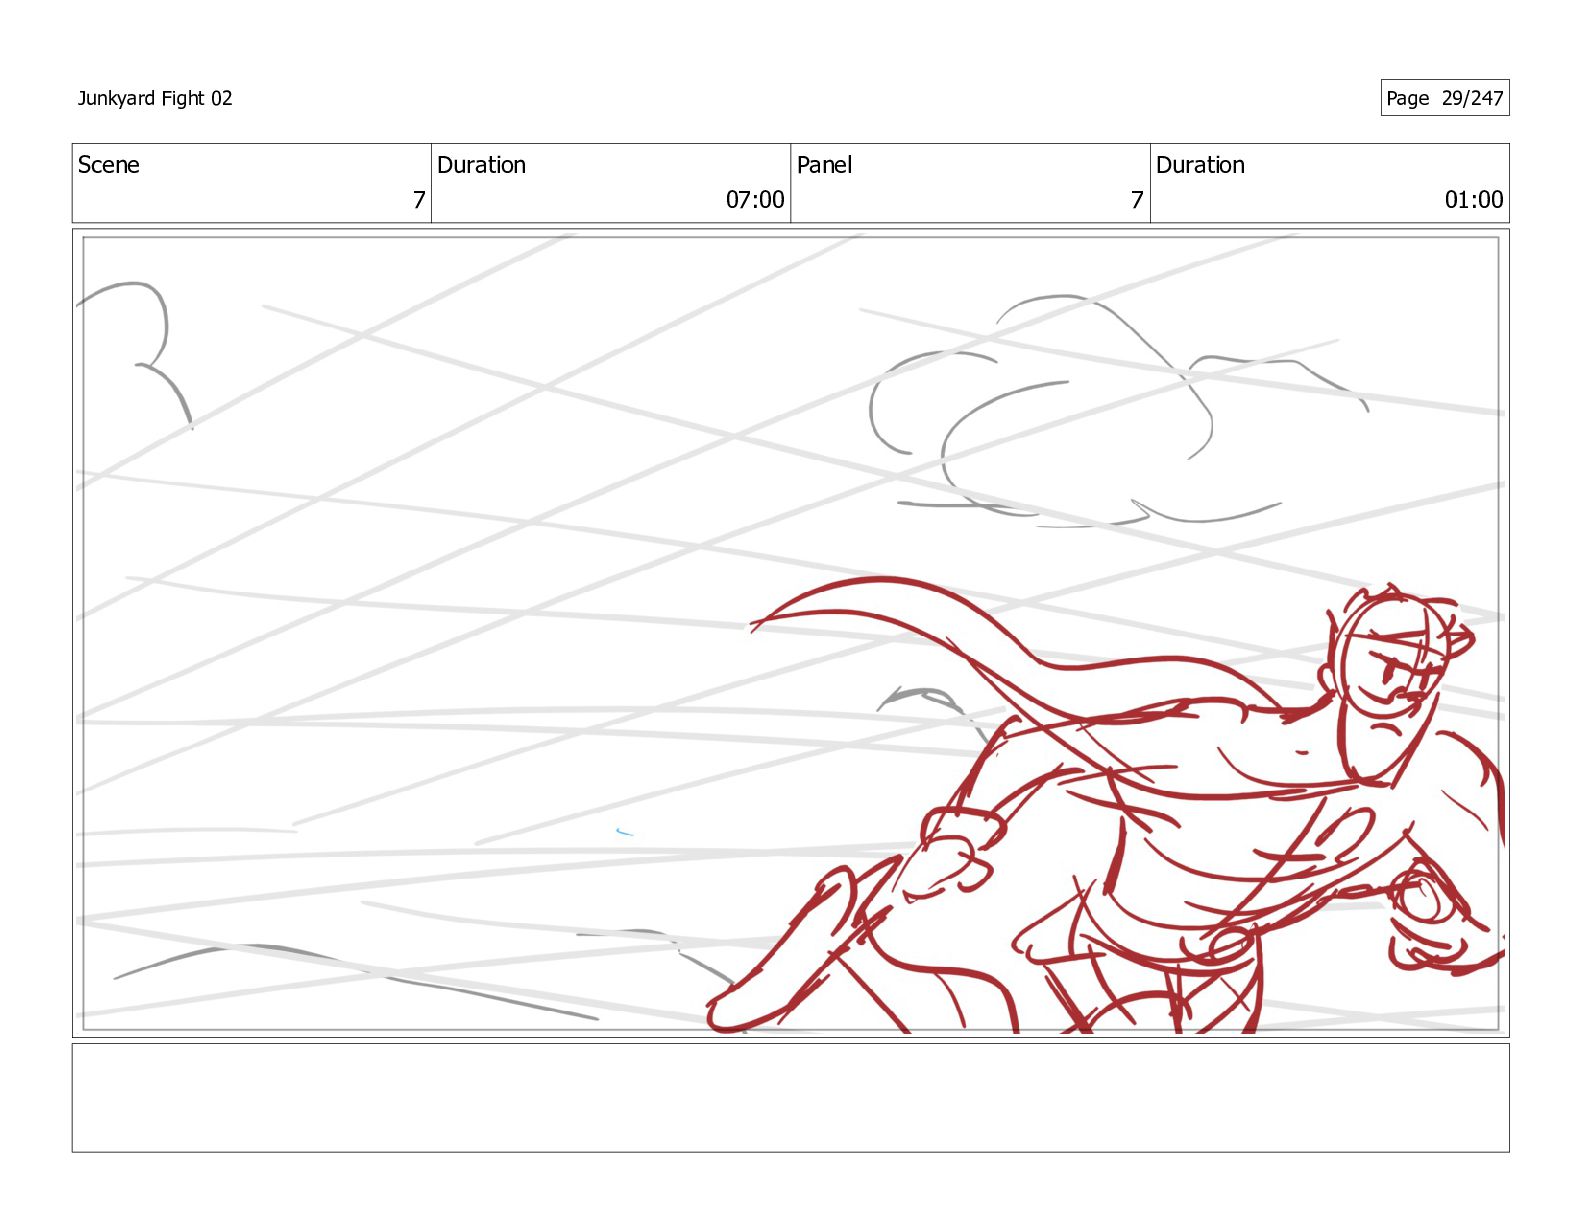Click the 'Junkyard Fight 02' title text
This screenshot has height=1224, width=1584.
155,98
